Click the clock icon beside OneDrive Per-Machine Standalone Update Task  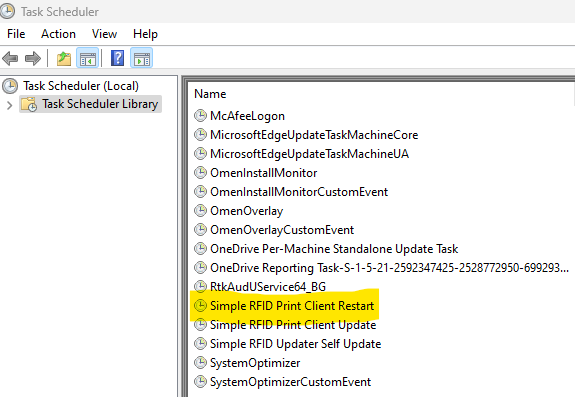pos(200,249)
